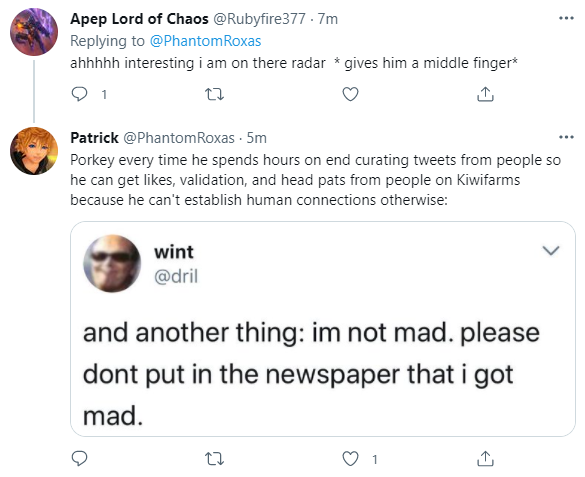Screen dimensions: 585x477
Task: Share Patrick's tweet via upload icon
Action: click(x=485, y=459)
